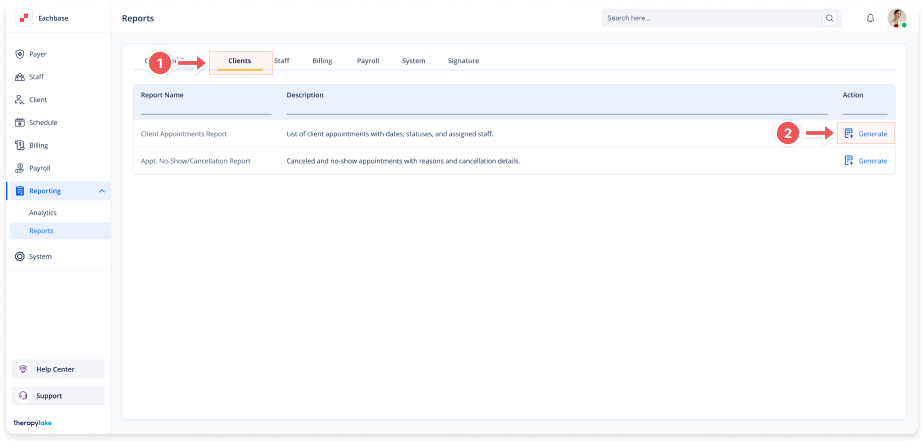Open the user profile avatar
Image resolution: width=924 pixels, height=444 pixels.
point(897,18)
